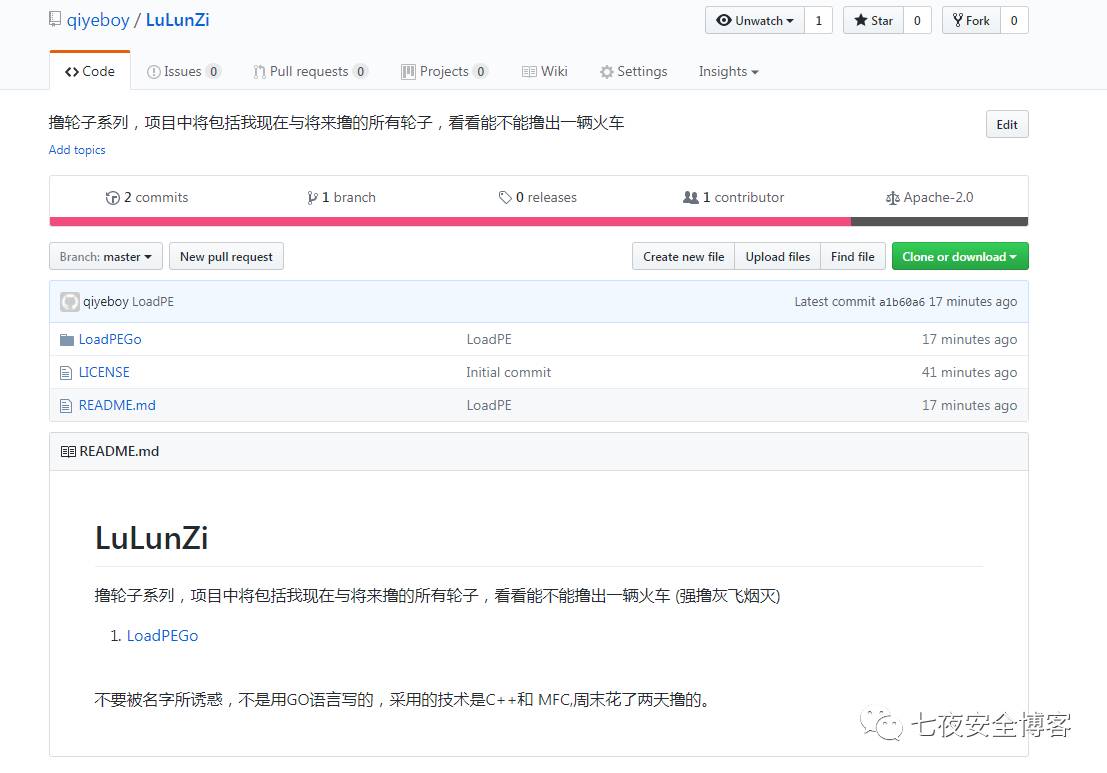Open the LoadPEGo folder
Image resolution: width=1107 pixels, height=773 pixels.
click(110, 340)
